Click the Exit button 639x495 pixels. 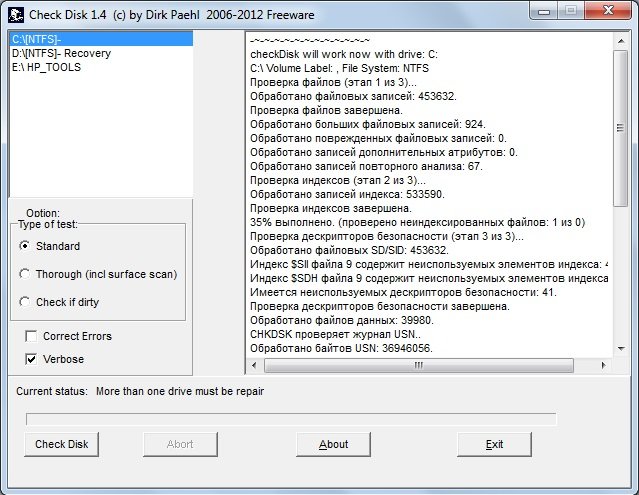(494, 444)
